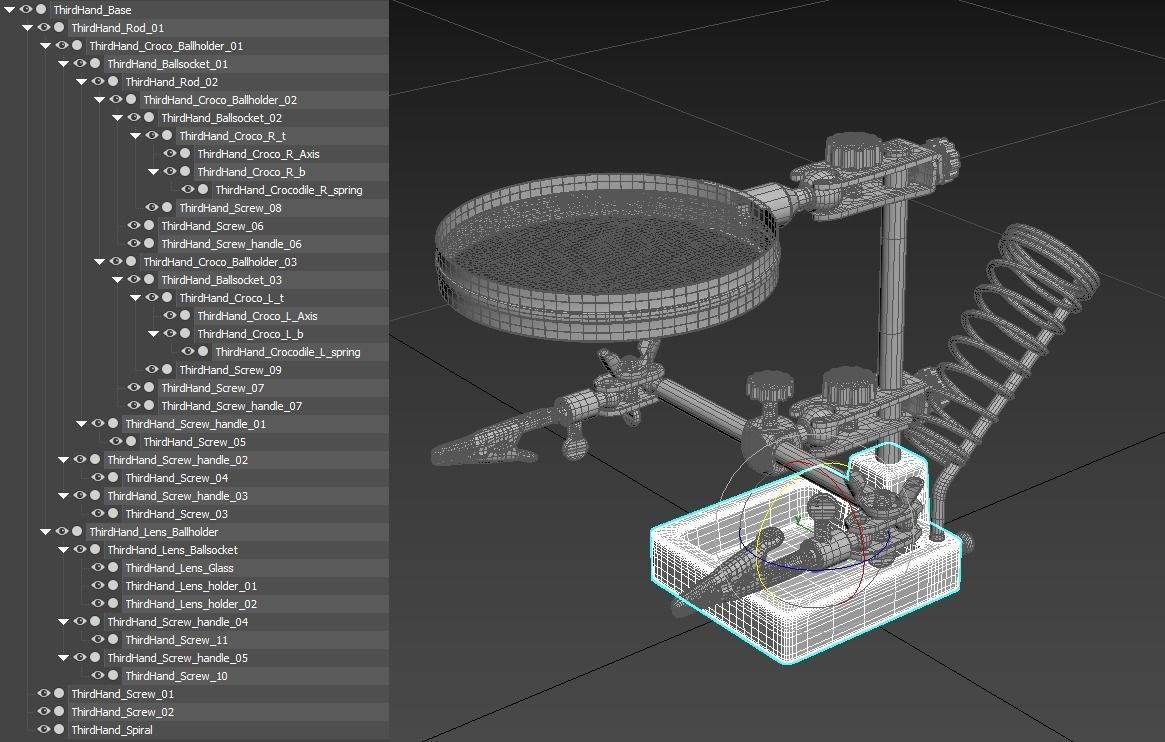1165x742 pixels.
Task: Click object dot icon of ThirdHand_Screw_04
Action: [x=113, y=478]
